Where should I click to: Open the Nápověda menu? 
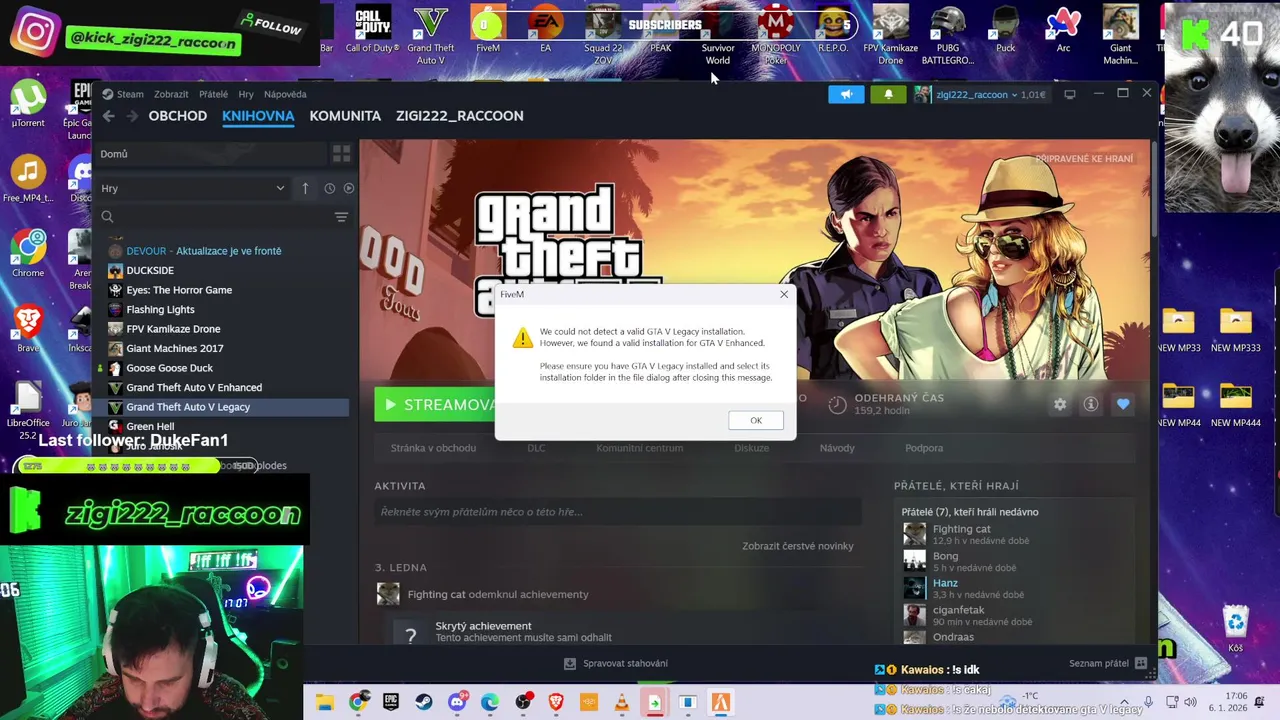tap(285, 94)
